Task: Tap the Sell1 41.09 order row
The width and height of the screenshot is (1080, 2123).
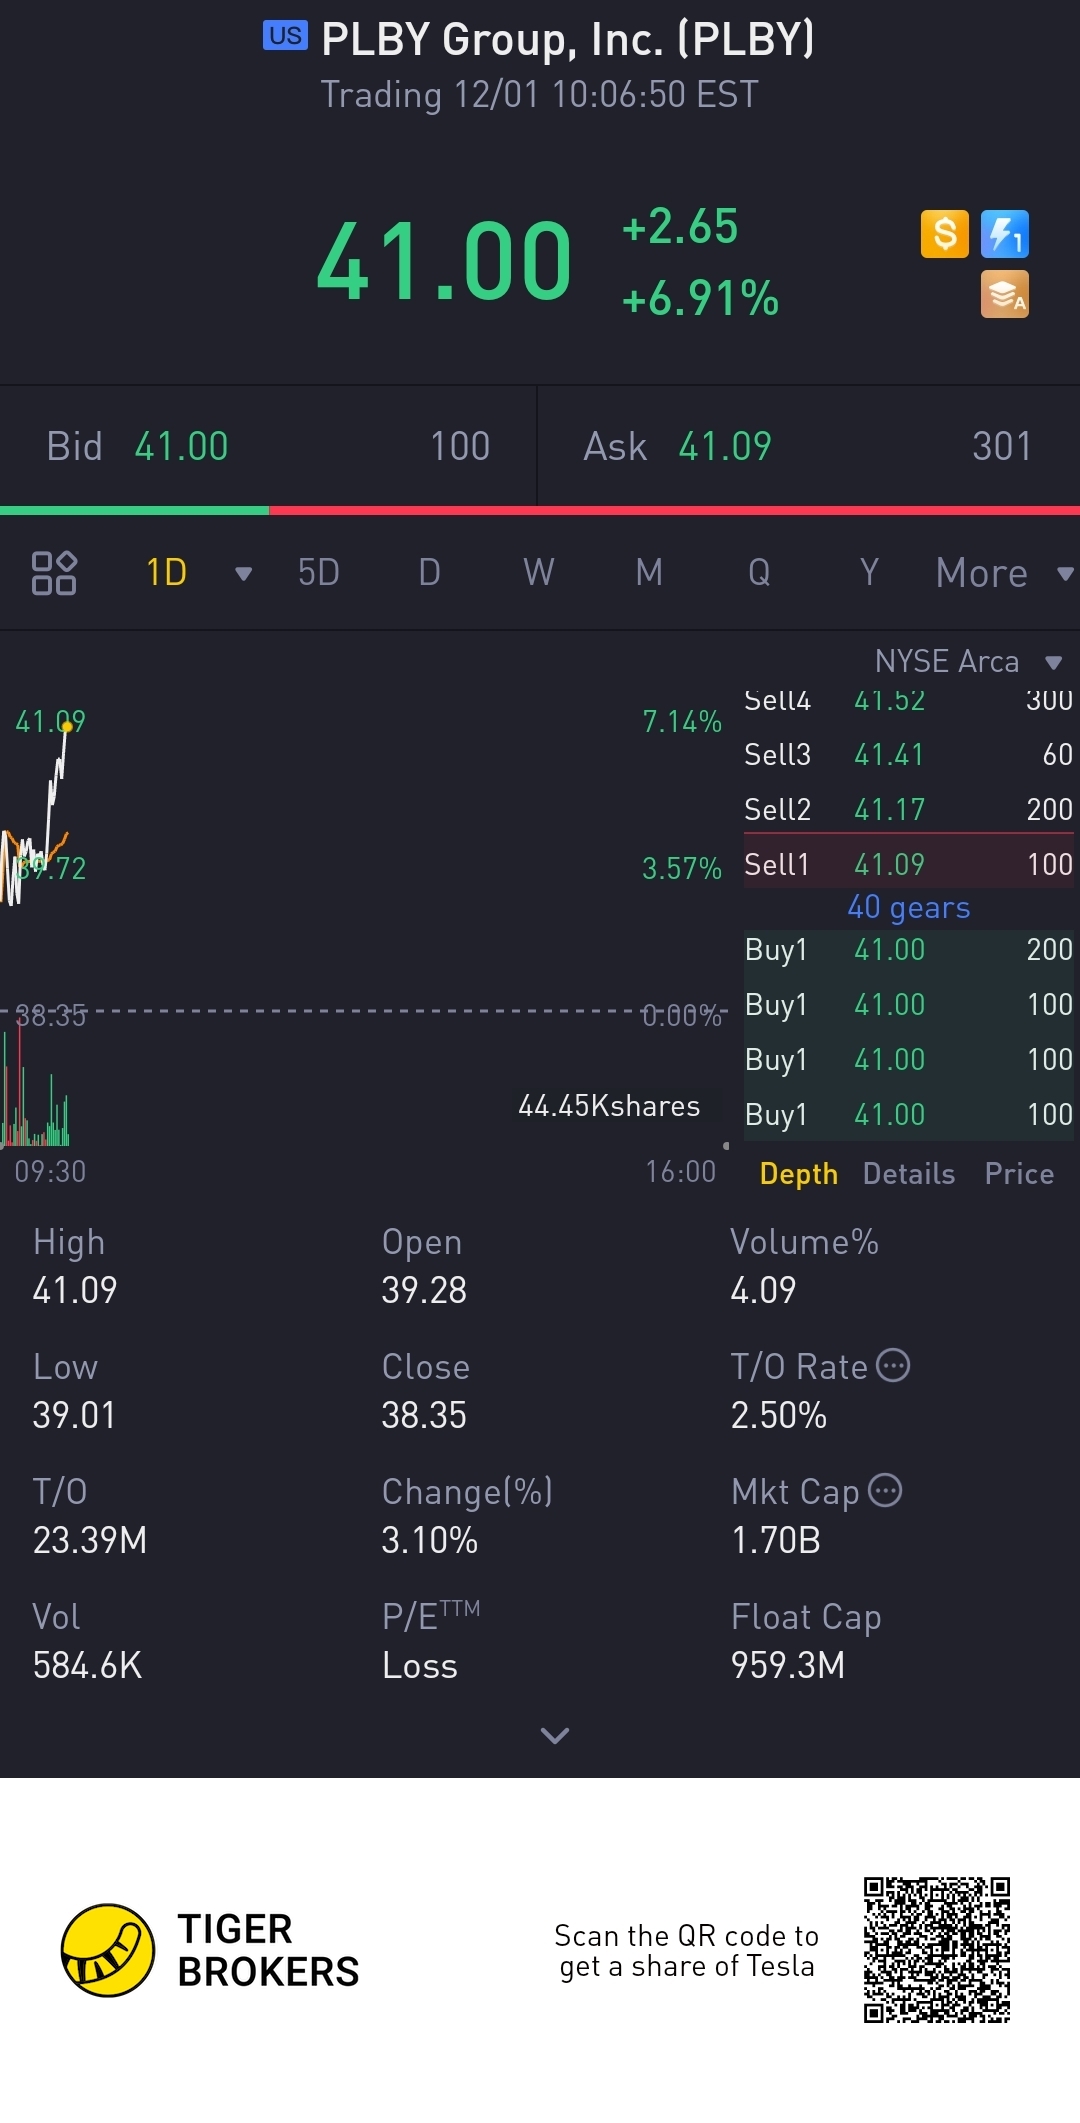Action: [x=907, y=864]
